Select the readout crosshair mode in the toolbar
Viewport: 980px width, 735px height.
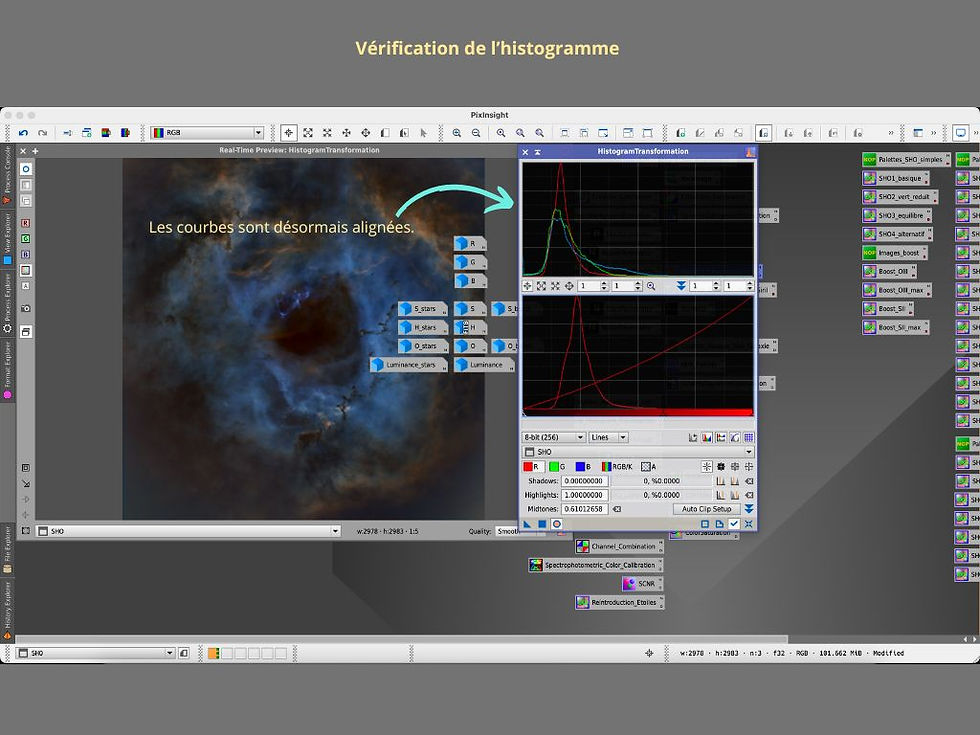pyautogui.click(x=288, y=132)
